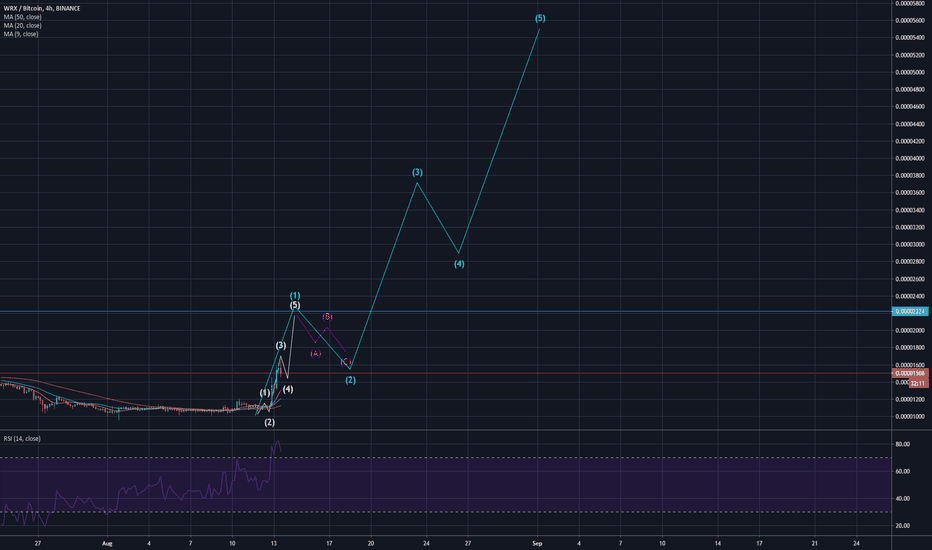Click the 21 date on time axis
Screen dimensions: 932x550
point(815,543)
